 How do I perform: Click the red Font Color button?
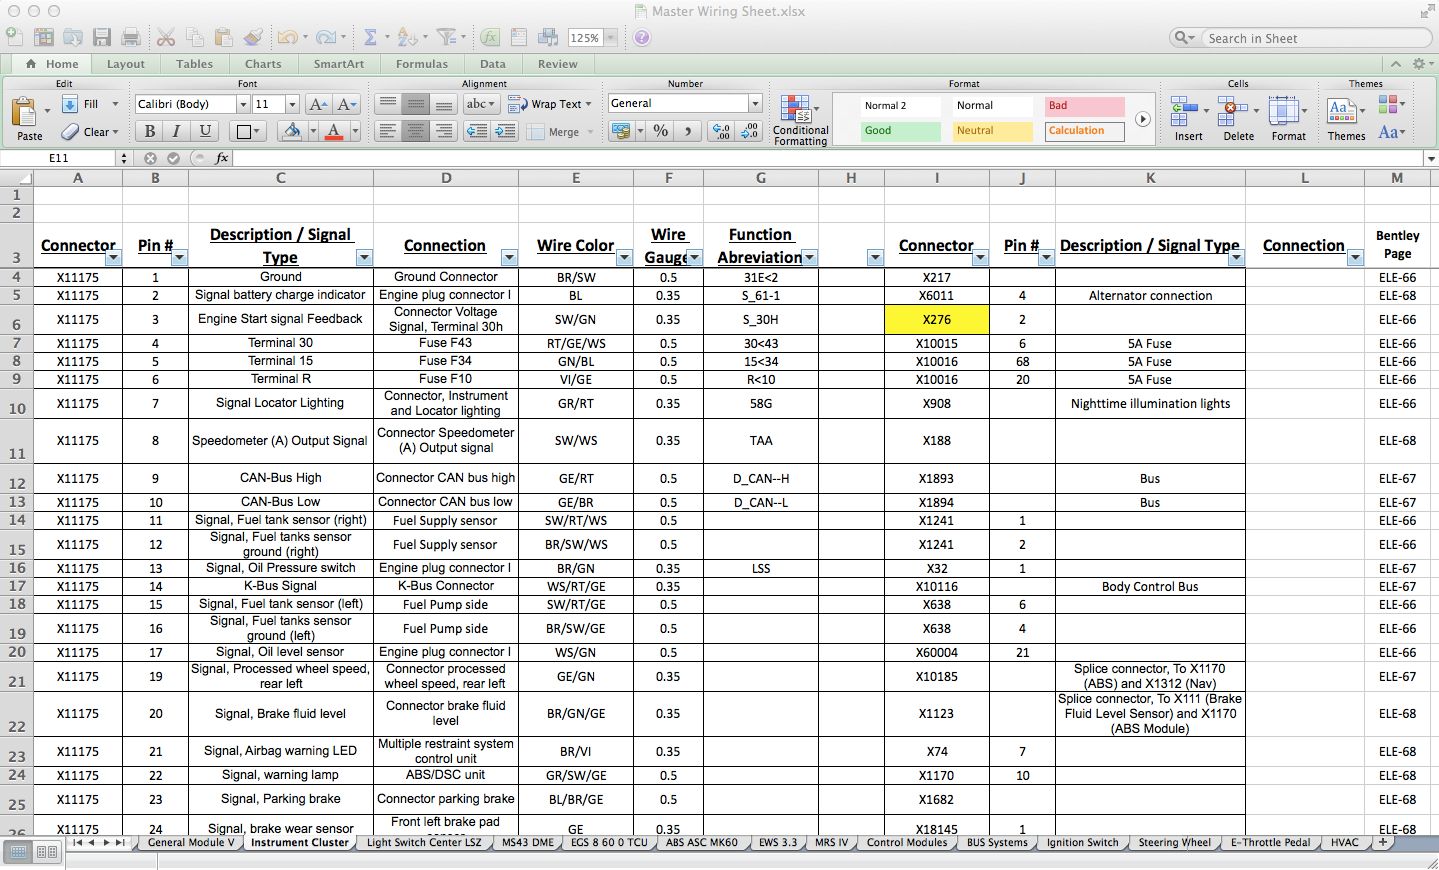pos(334,131)
